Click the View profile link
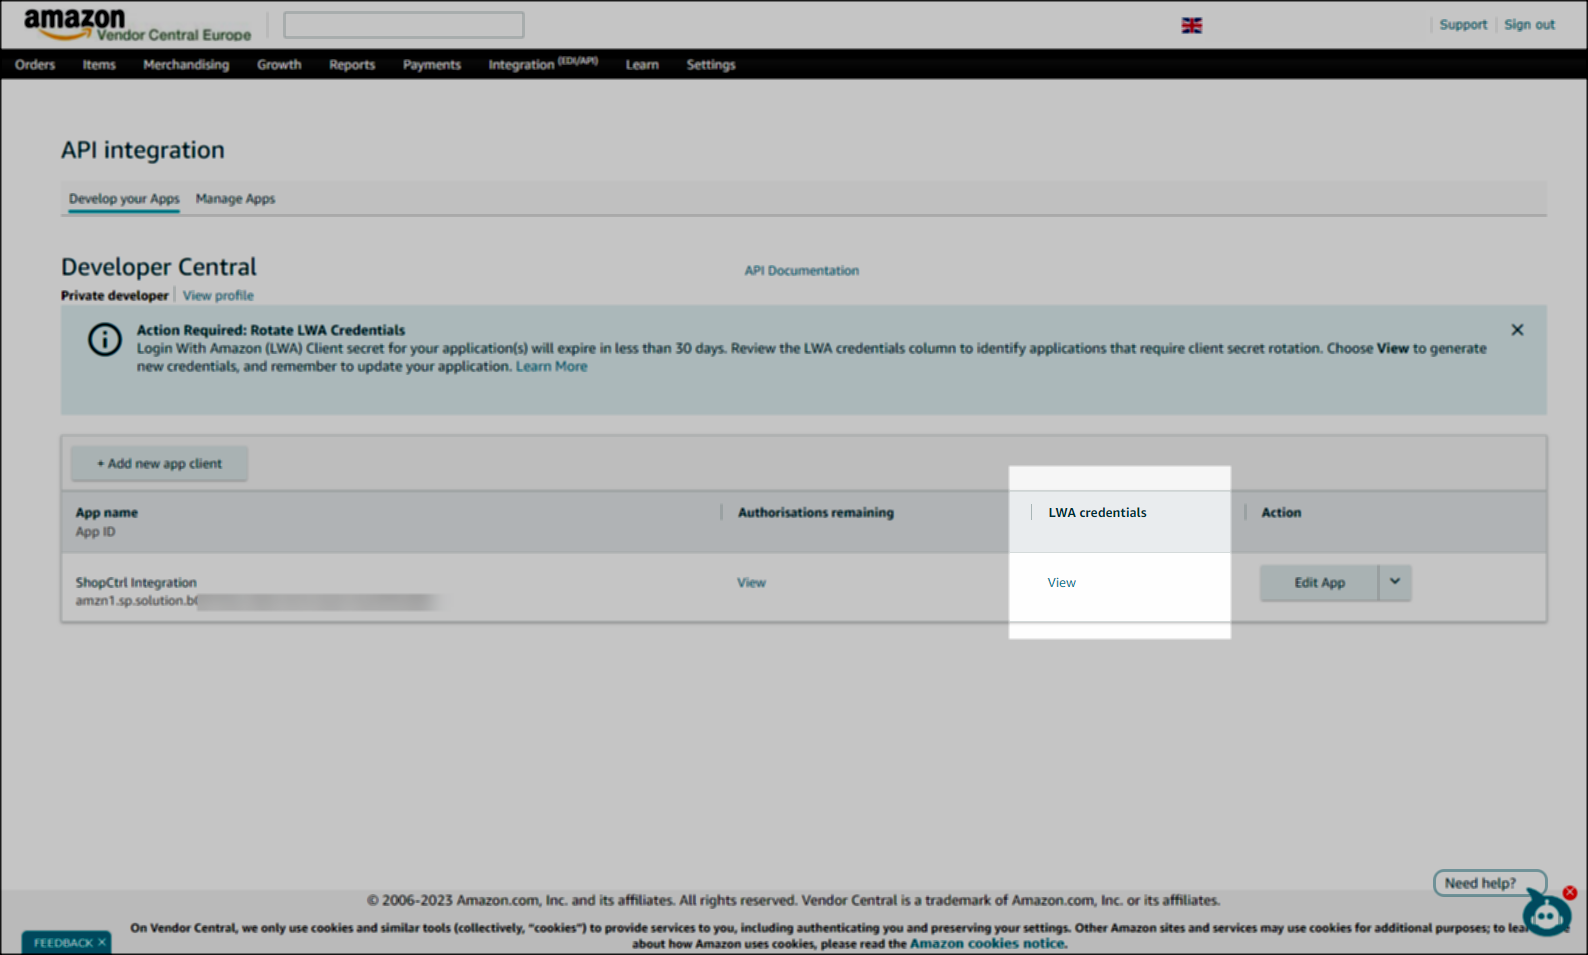1588x955 pixels. [218, 295]
